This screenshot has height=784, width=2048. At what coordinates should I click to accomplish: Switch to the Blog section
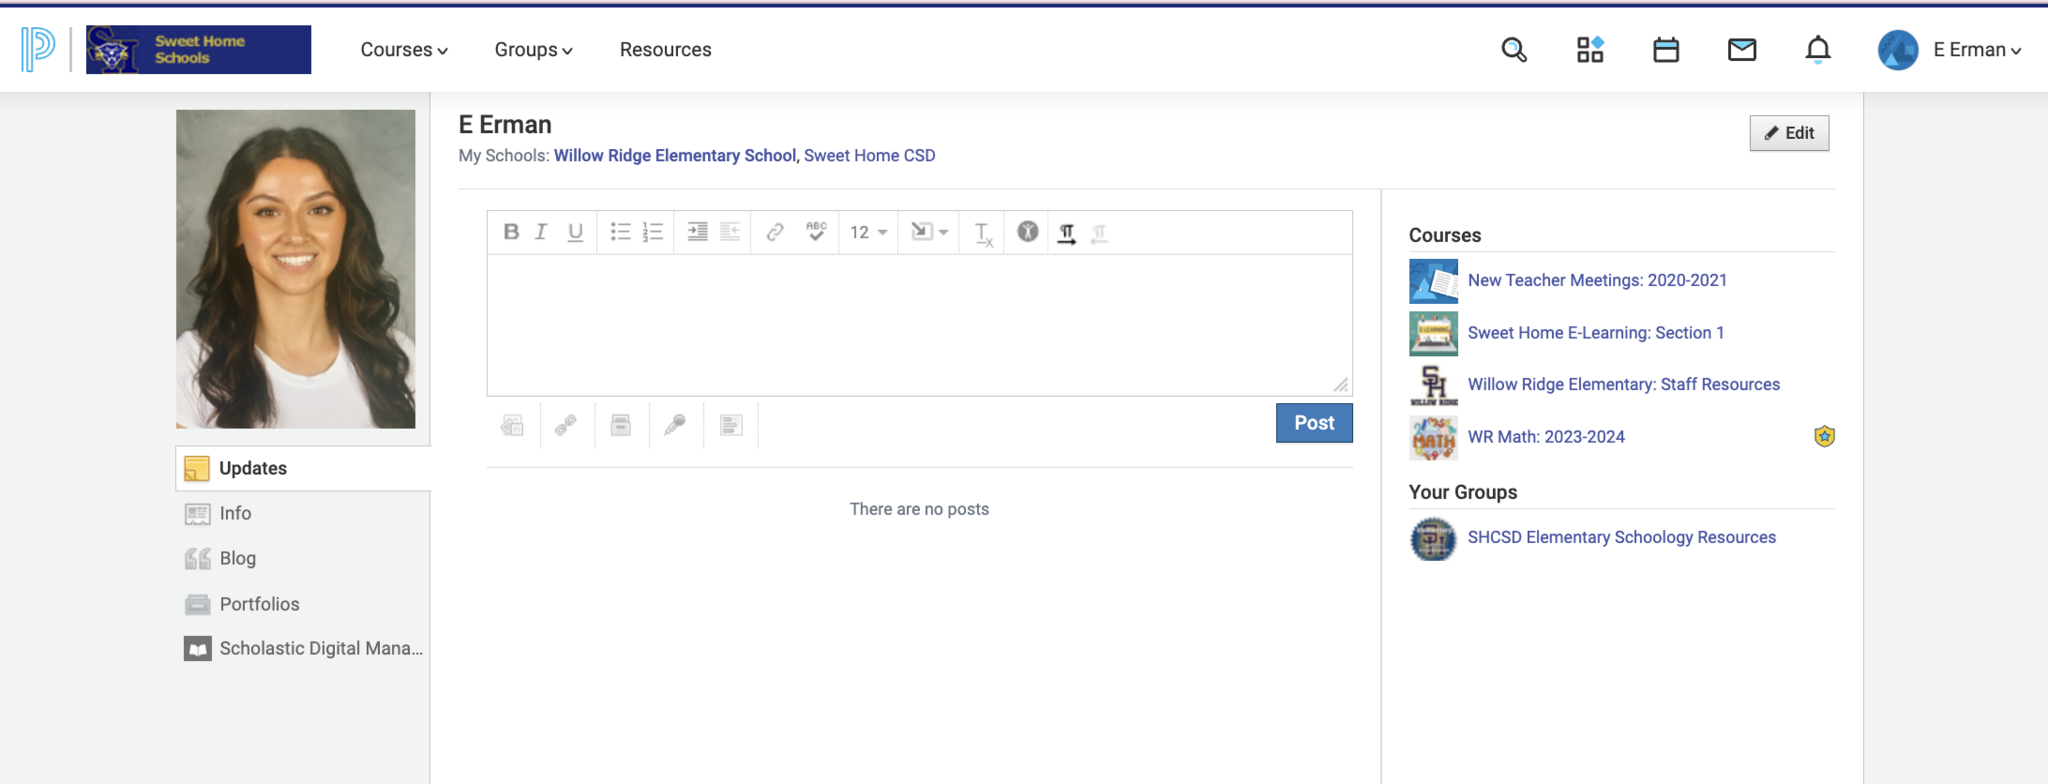[x=238, y=558]
